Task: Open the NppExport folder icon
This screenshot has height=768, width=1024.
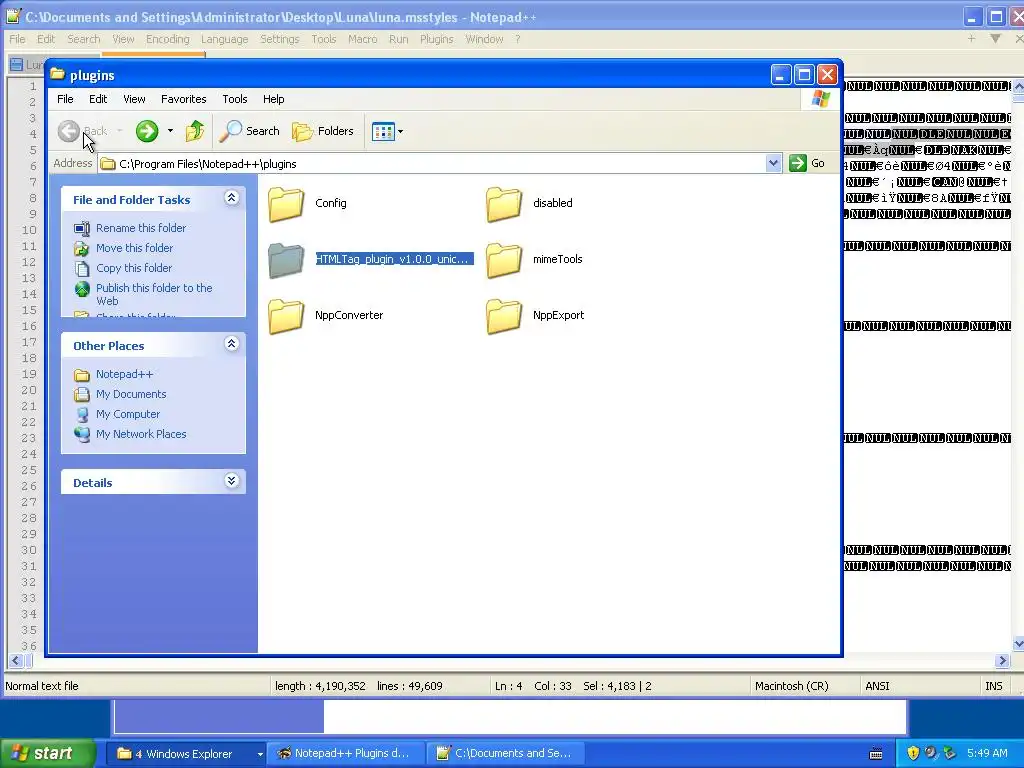Action: pyautogui.click(x=504, y=316)
